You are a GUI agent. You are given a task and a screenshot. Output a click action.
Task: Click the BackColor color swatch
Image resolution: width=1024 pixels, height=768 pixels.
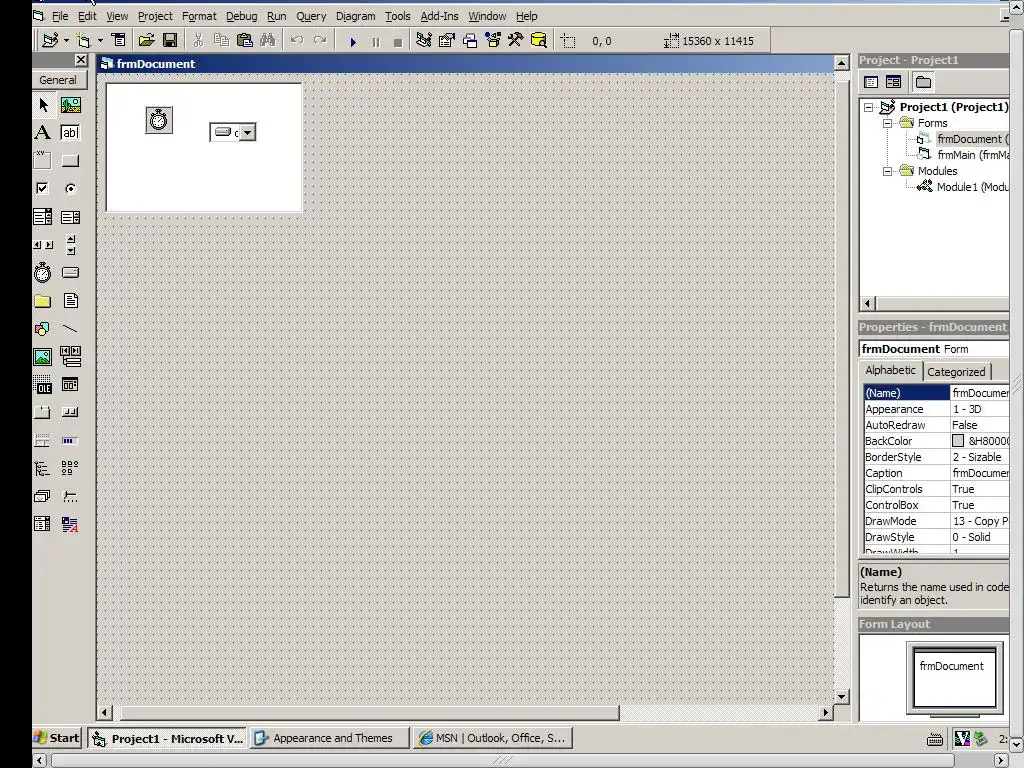[x=957, y=441]
